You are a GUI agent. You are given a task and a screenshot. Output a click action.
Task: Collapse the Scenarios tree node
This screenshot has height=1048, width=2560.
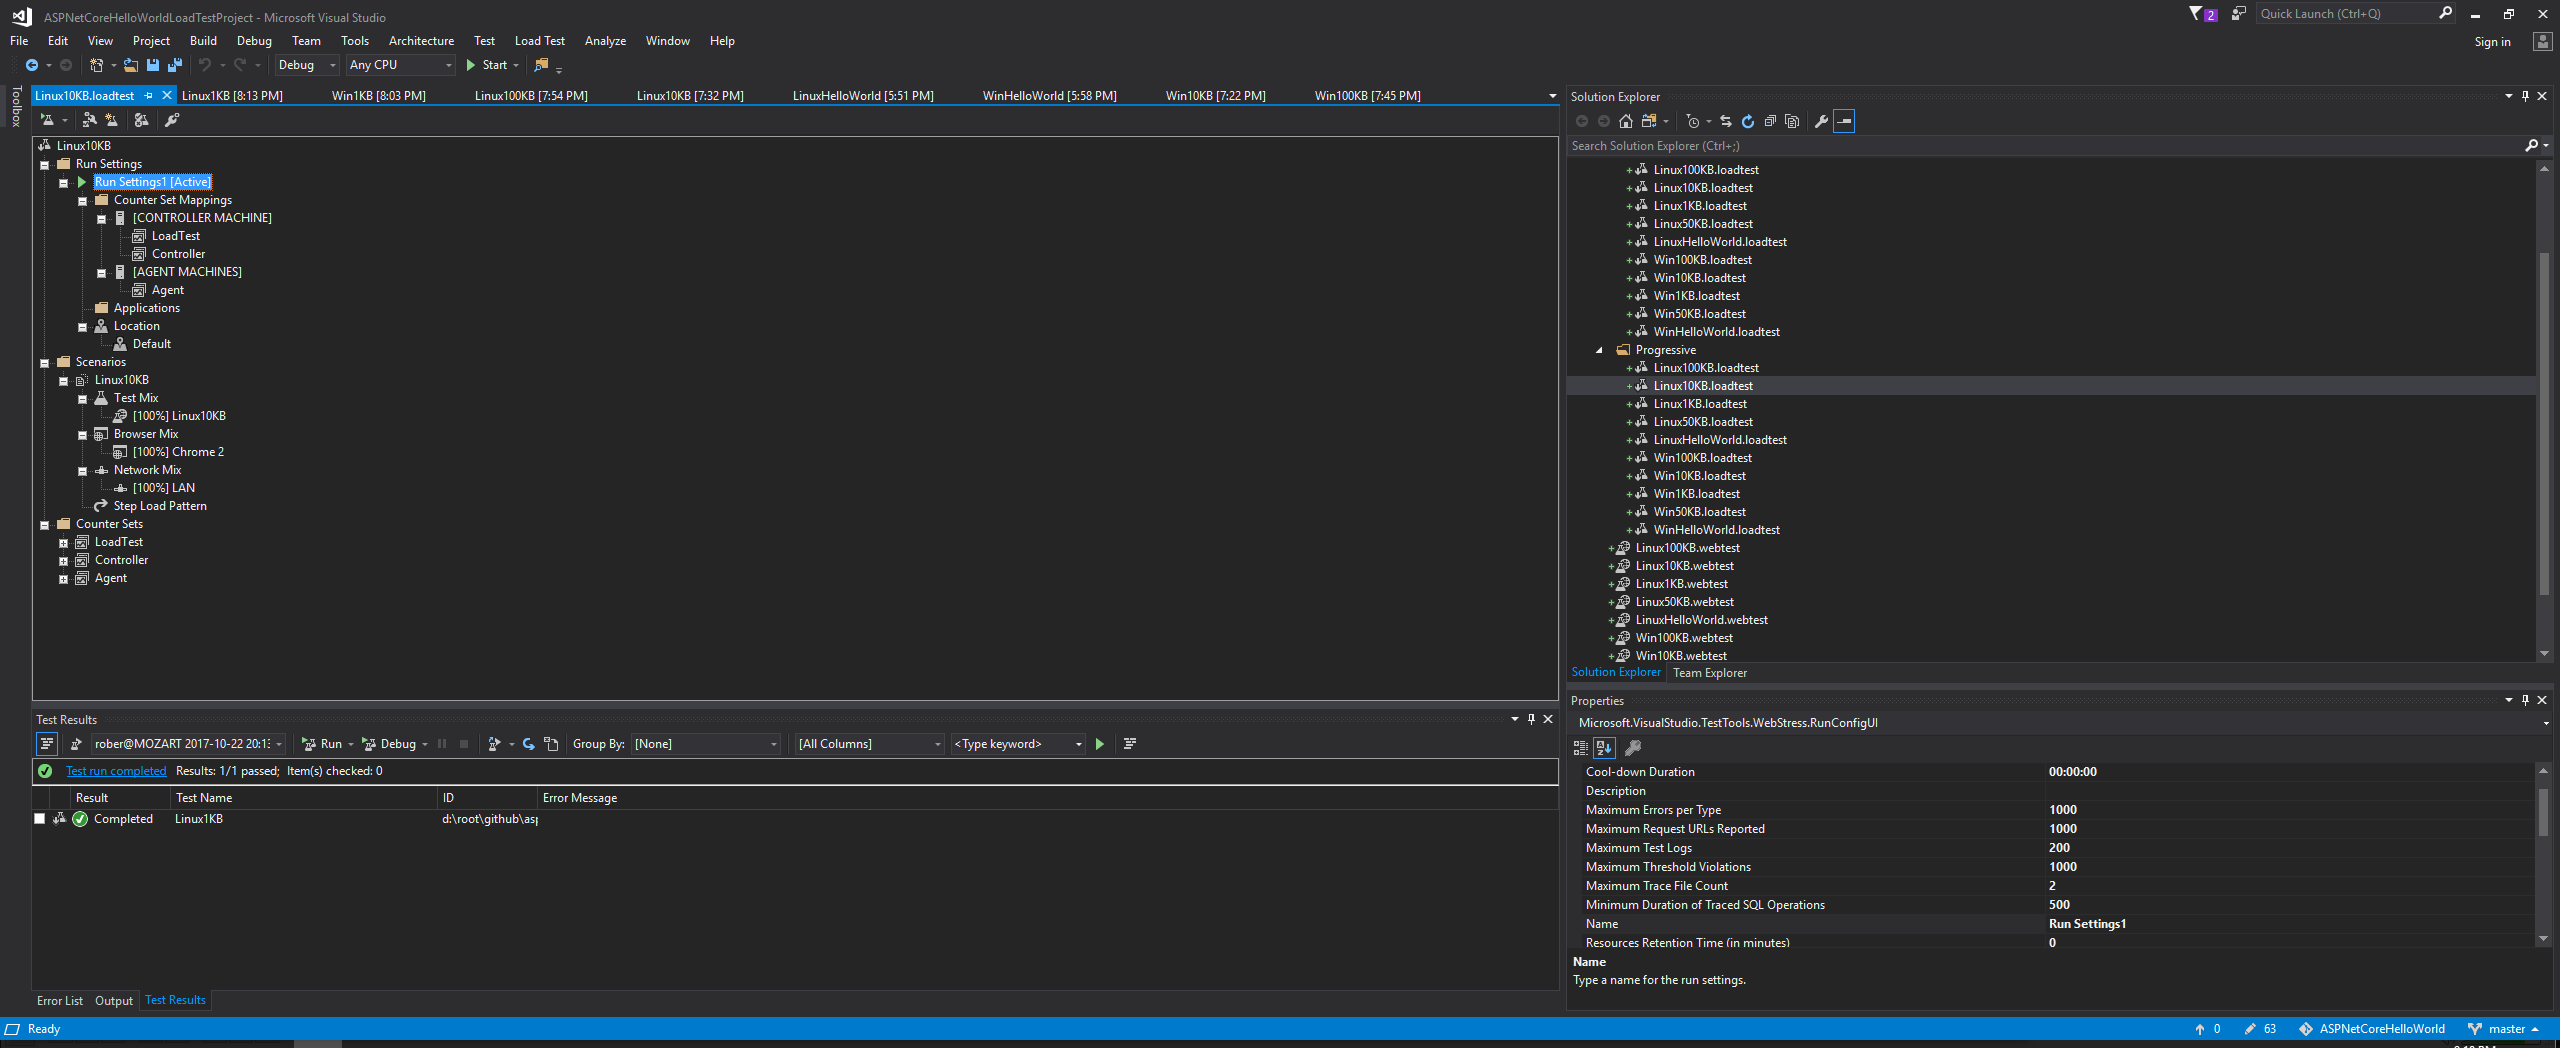coord(44,362)
